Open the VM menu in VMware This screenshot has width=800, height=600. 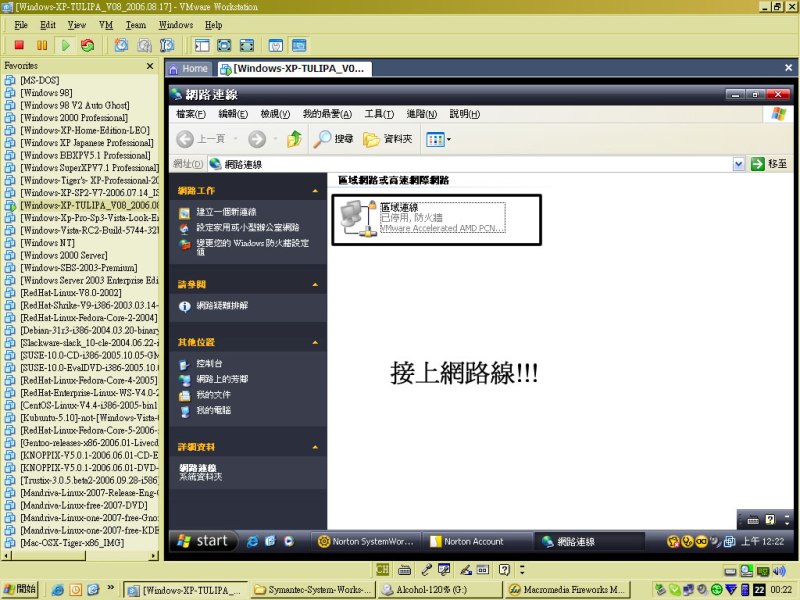pos(106,25)
